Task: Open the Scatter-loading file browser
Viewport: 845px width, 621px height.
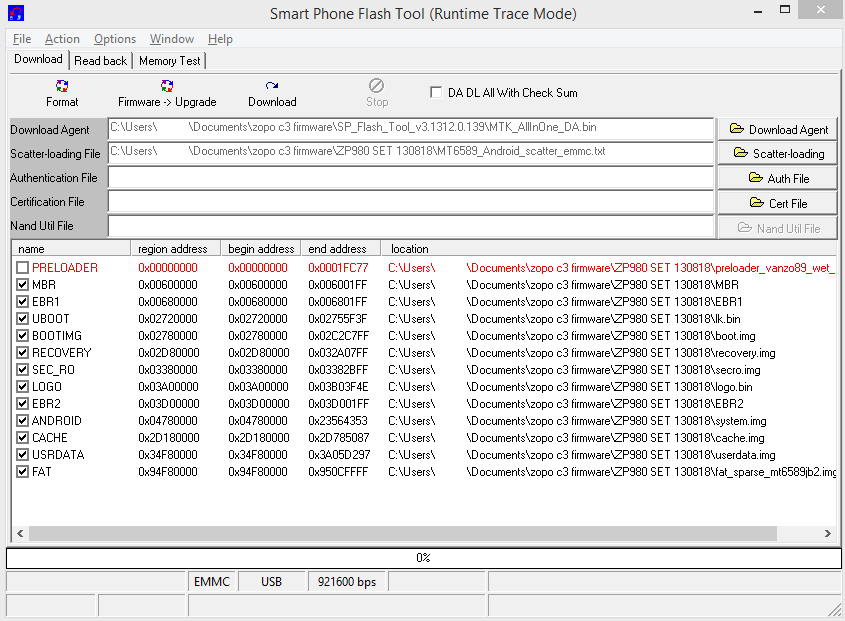Action: pos(778,154)
